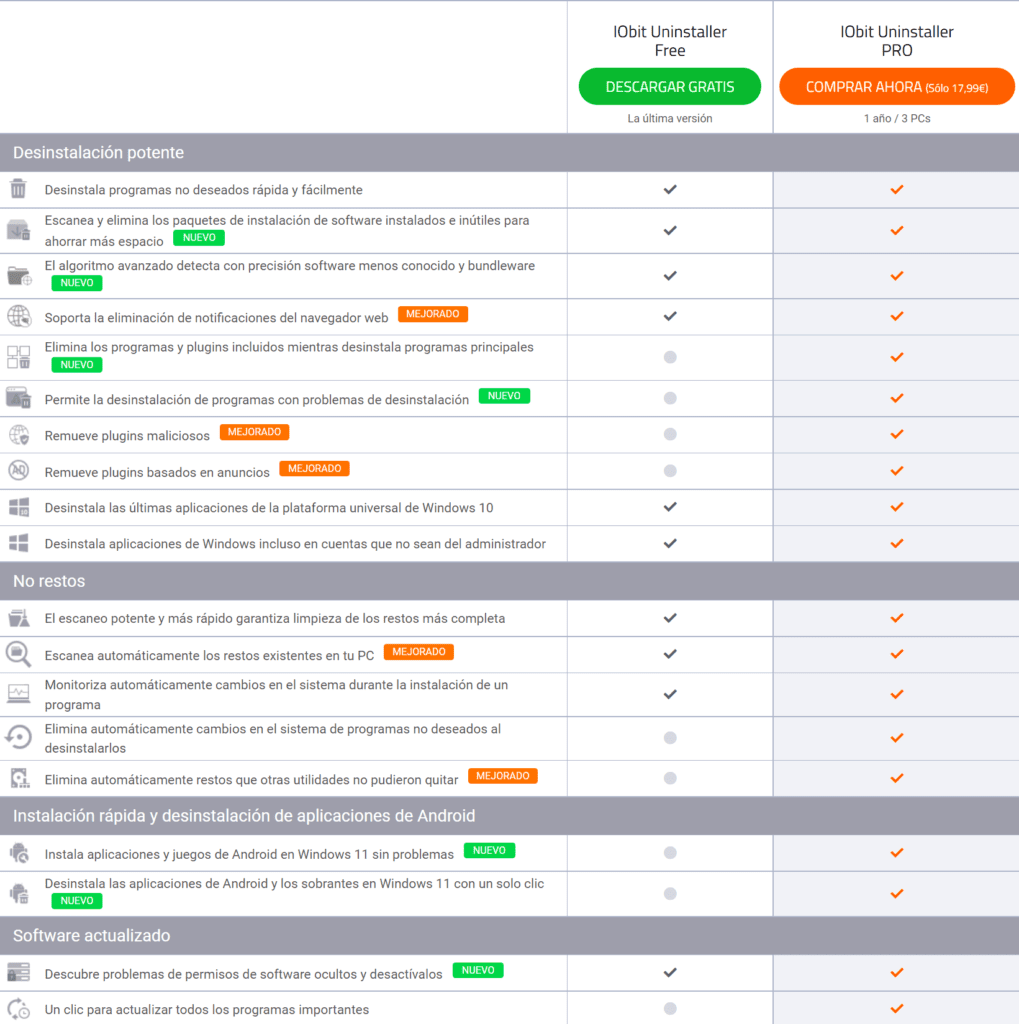The width and height of the screenshot is (1019, 1024).
Task: Click the orange COMPRAR AHORA button
Action: pyautogui.click(x=897, y=86)
